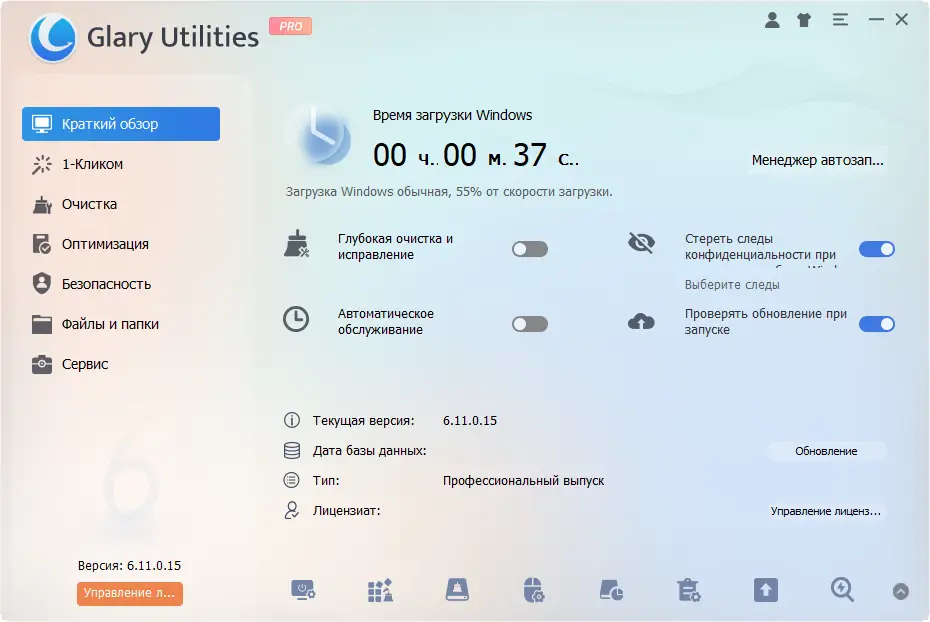Viewport: 930px width, 622px height.
Task: Click the defragmentation blocks icon in bottom toolbar
Action: point(379,590)
